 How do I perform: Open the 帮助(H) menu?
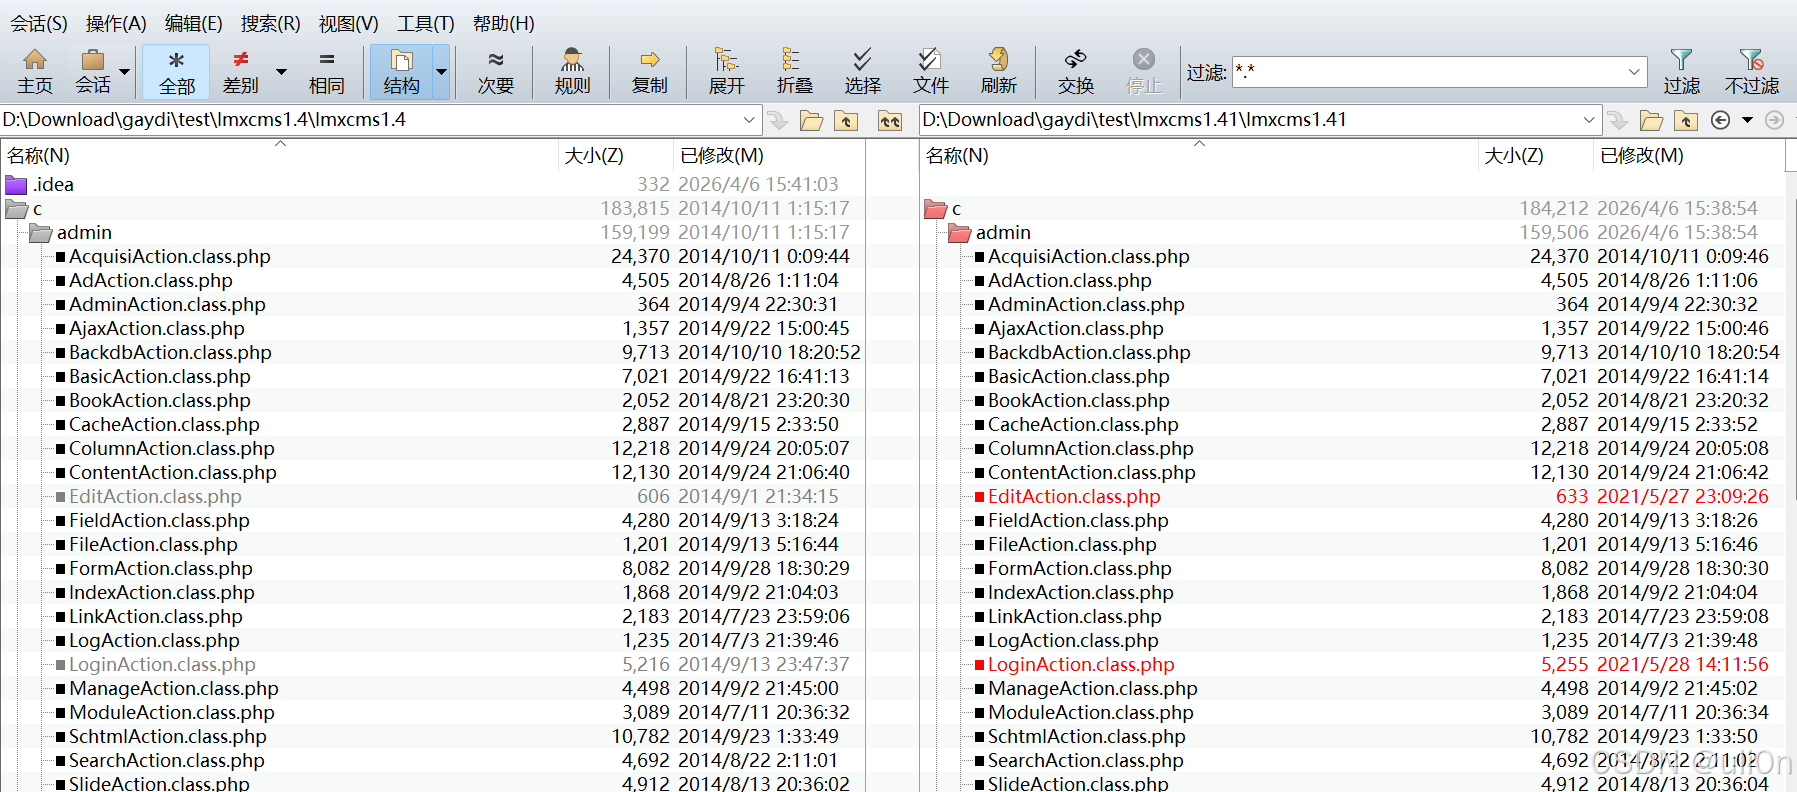503,23
